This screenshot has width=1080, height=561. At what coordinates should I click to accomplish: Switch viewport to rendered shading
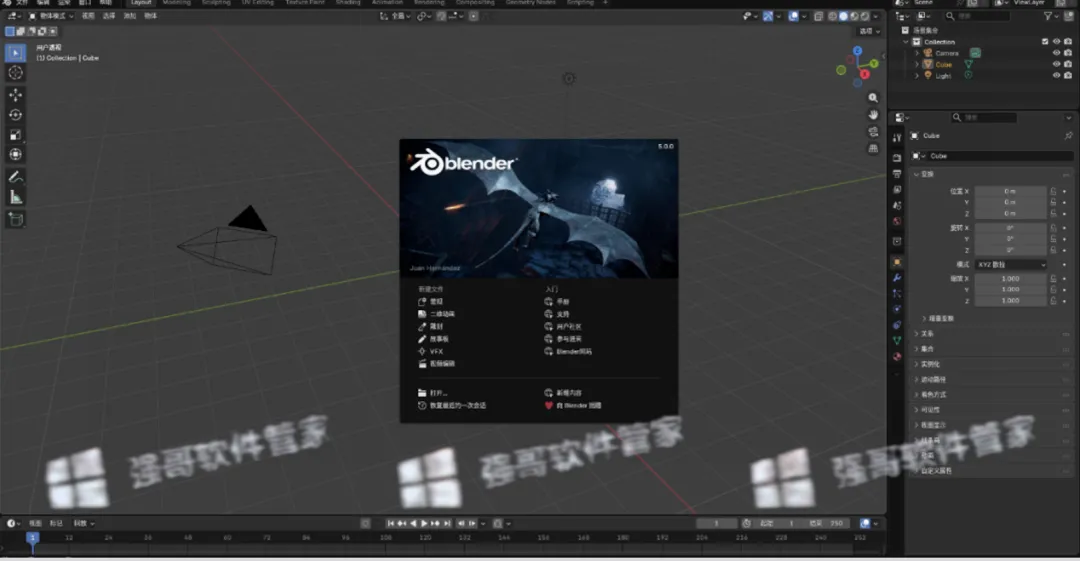click(864, 16)
